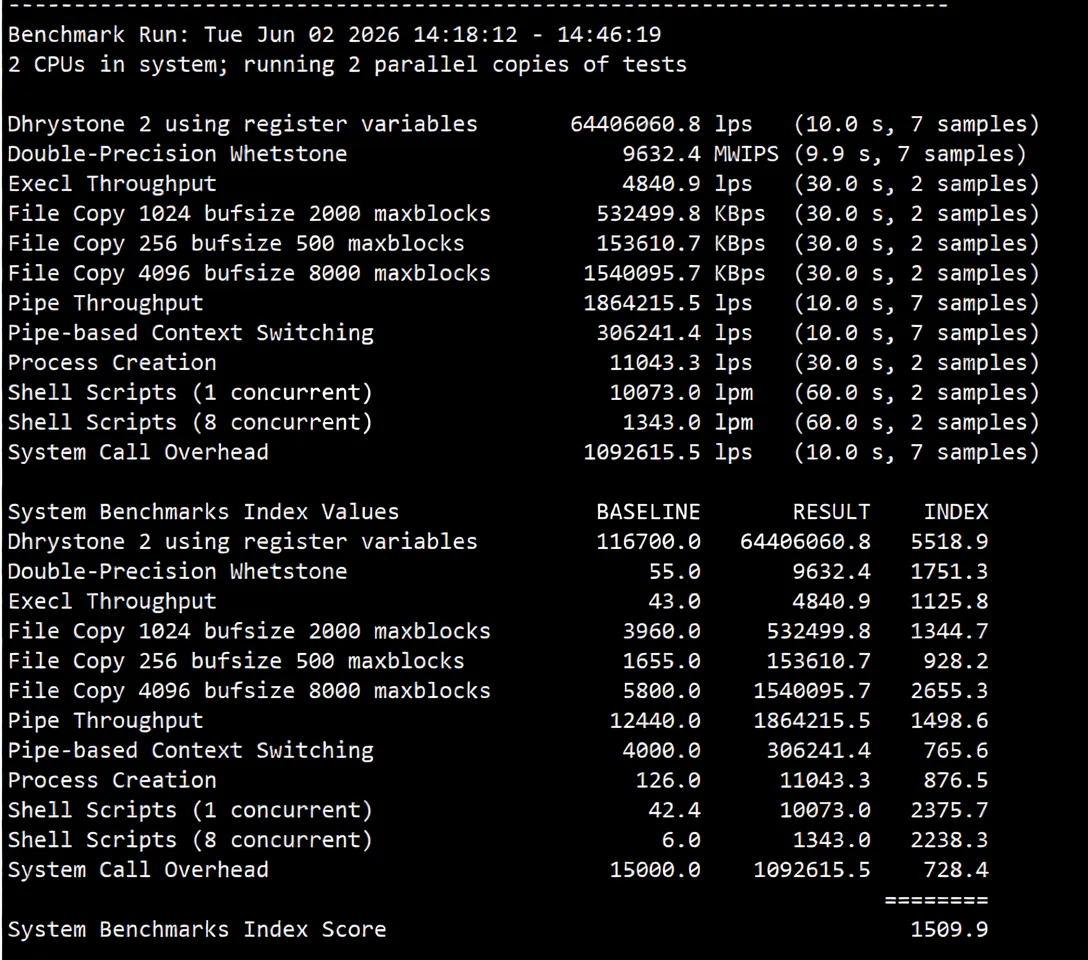Click the baseline value 12440.0
The width and height of the screenshot is (1088, 960).
[x=655, y=721]
